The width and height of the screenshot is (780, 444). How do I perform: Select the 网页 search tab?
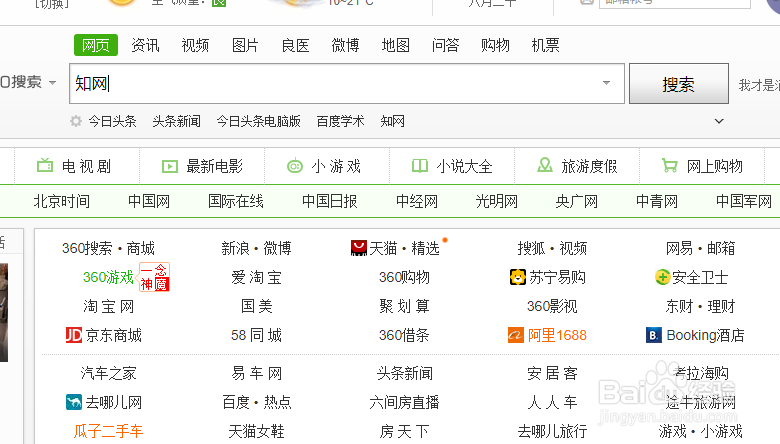[x=96, y=45]
